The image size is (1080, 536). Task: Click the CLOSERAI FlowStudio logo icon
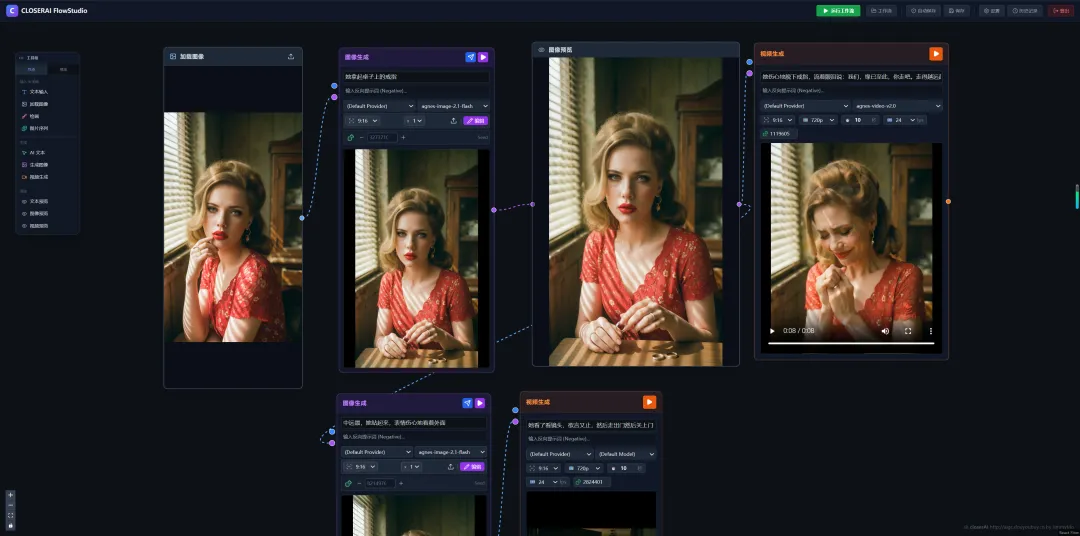(12, 10)
